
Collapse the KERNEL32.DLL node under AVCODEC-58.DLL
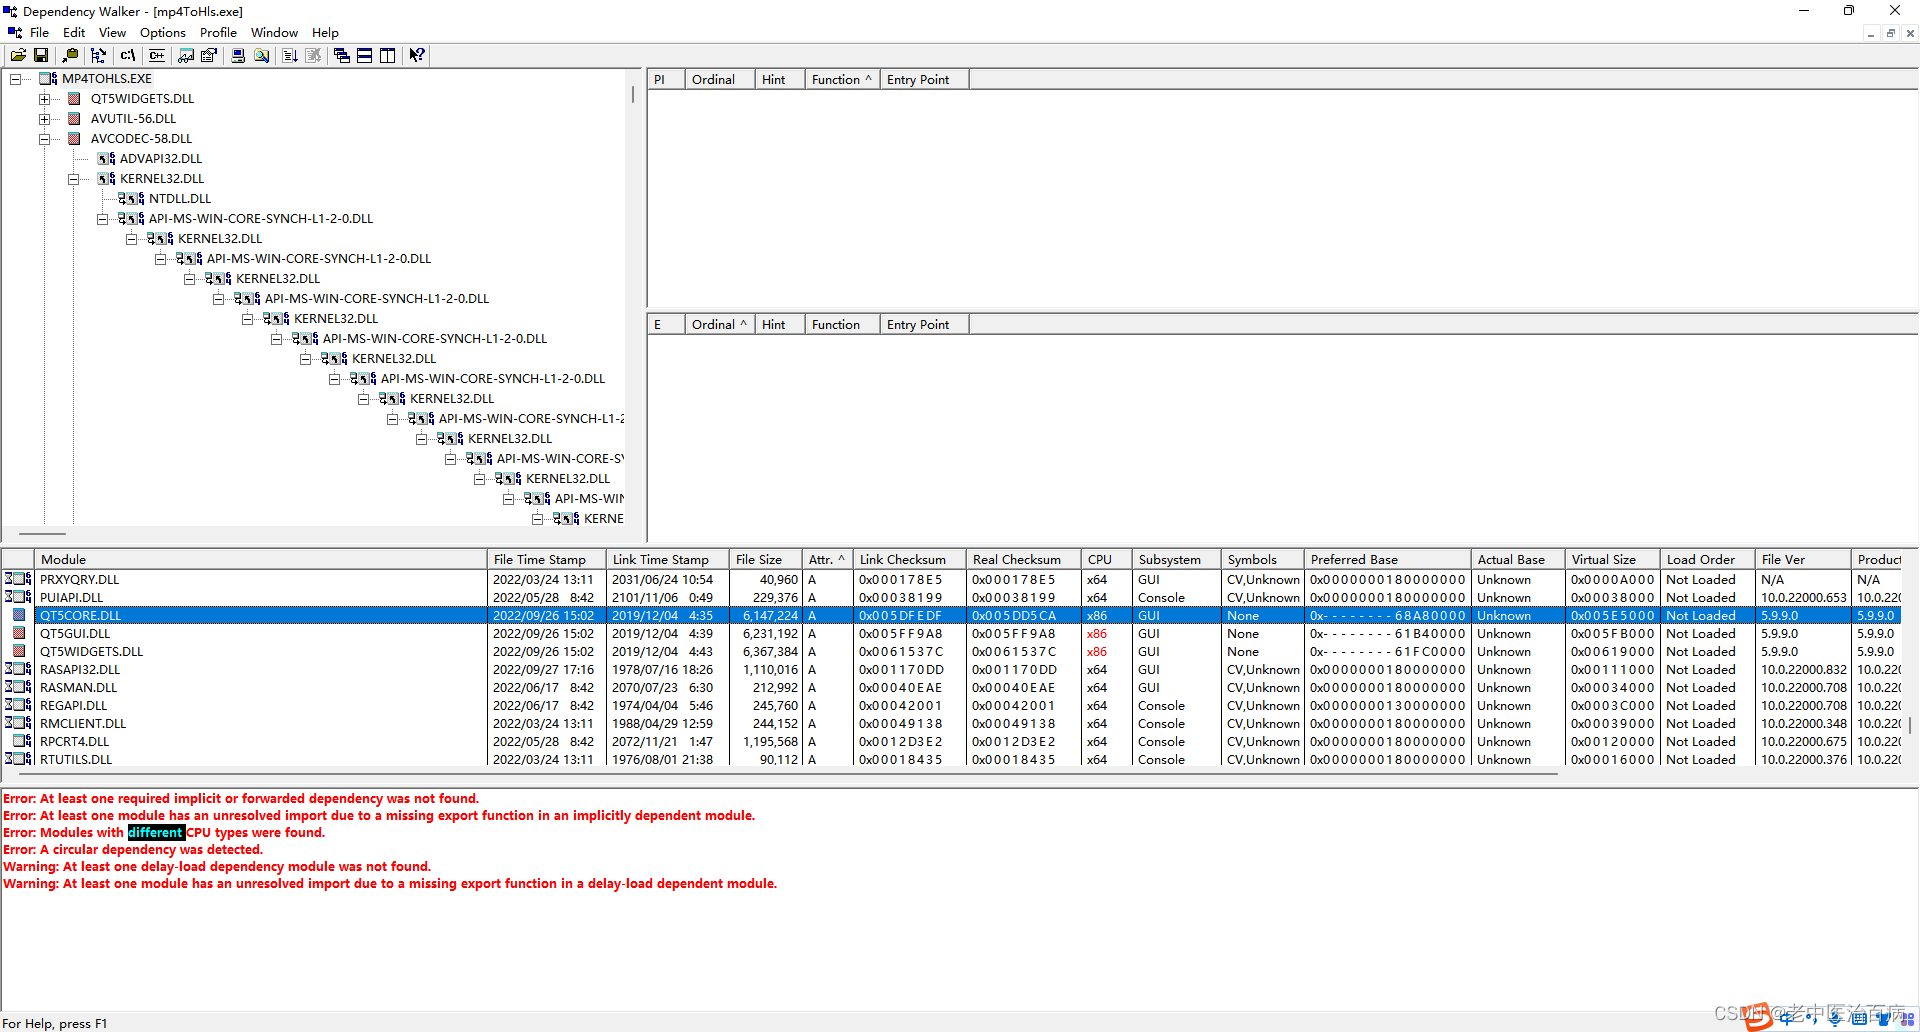pyautogui.click(x=75, y=178)
